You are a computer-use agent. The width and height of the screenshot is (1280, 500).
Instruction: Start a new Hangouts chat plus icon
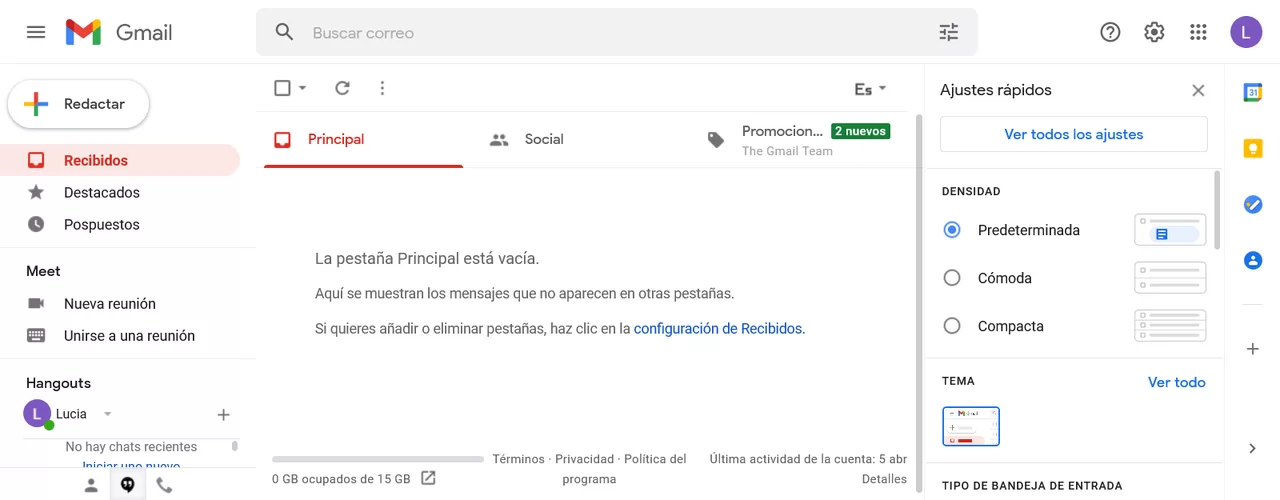(x=224, y=414)
